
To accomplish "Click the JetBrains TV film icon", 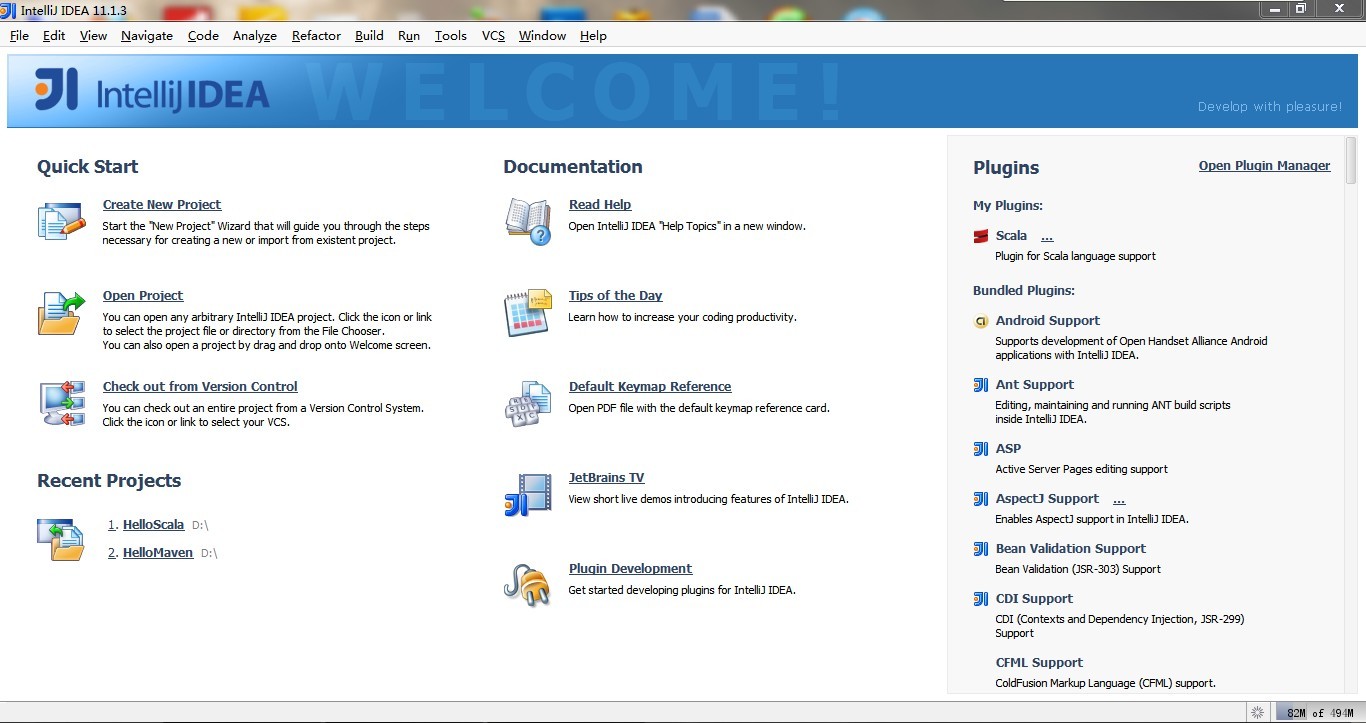I will [x=528, y=495].
